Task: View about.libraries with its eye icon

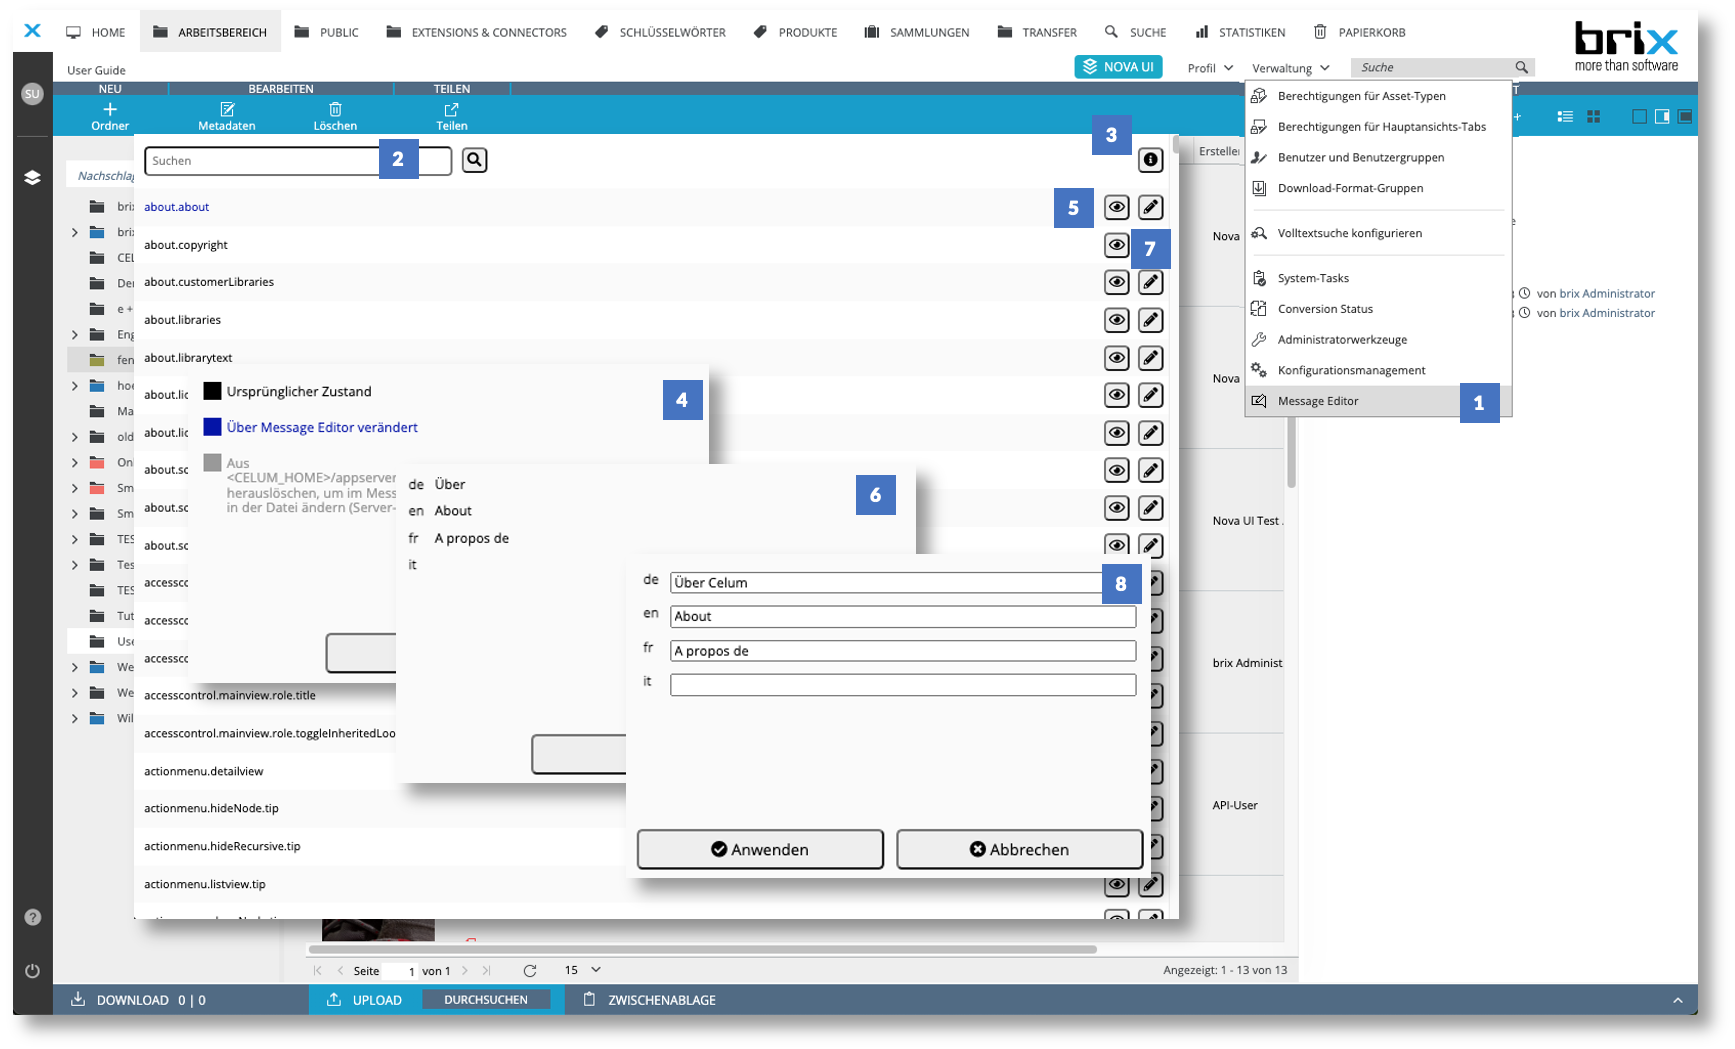Action: pyautogui.click(x=1116, y=320)
